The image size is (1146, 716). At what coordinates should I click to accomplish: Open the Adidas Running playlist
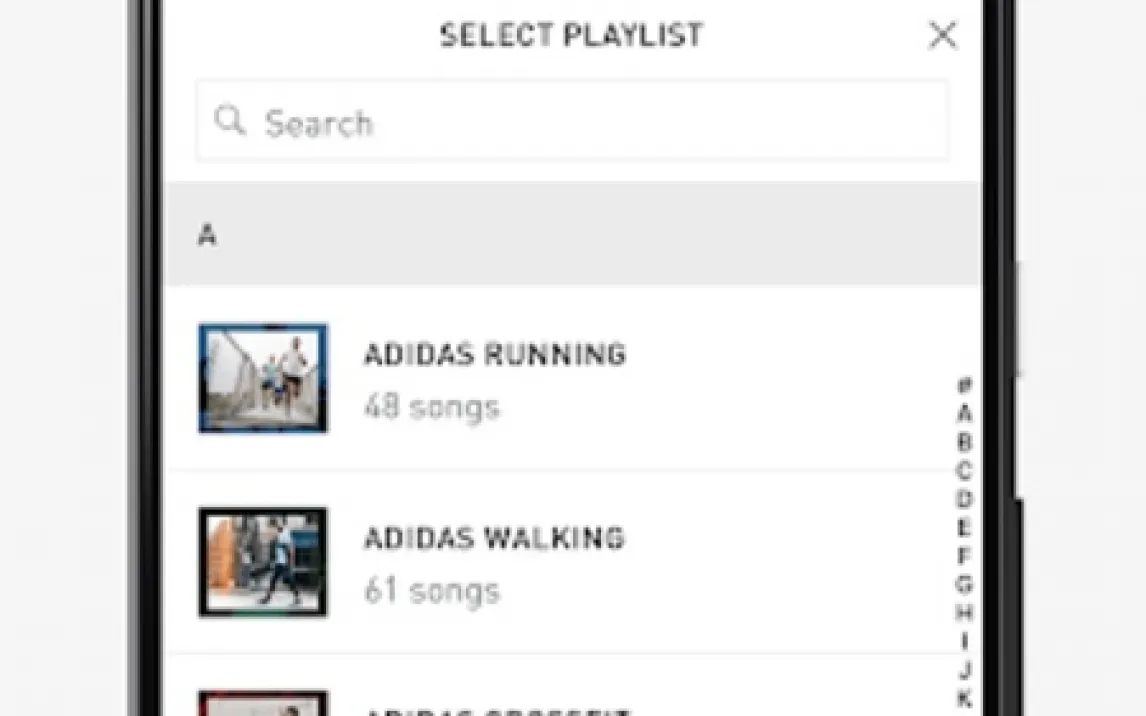pos(494,354)
